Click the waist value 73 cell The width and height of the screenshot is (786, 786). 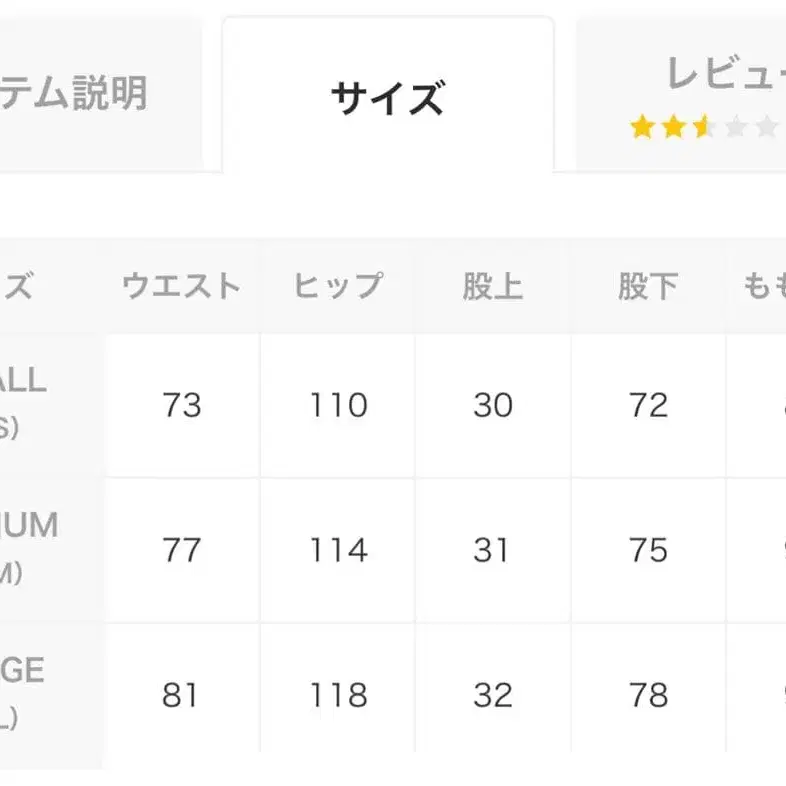coord(182,405)
